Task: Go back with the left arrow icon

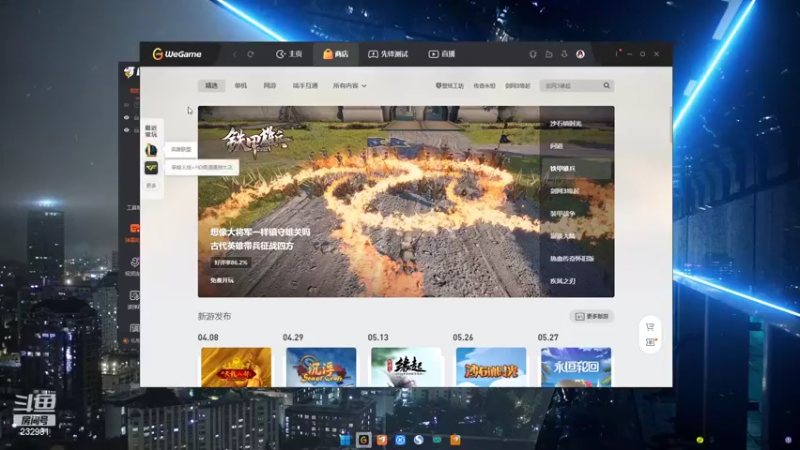Action: click(235, 54)
